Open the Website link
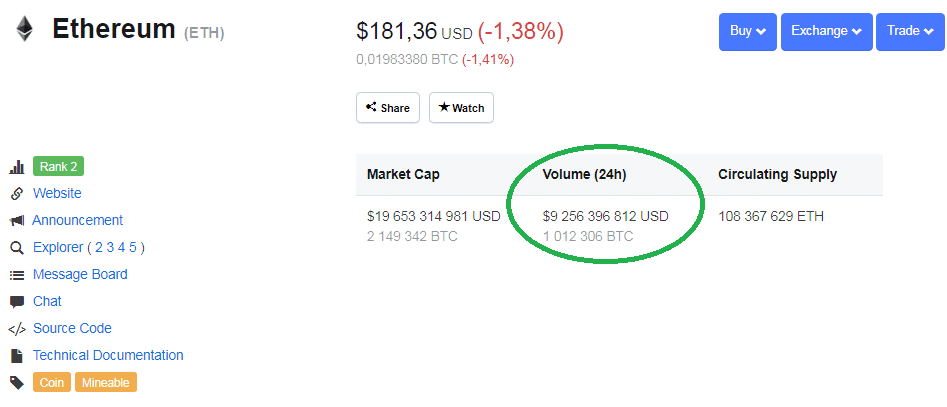The image size is (947, 407). coord(57,193)
